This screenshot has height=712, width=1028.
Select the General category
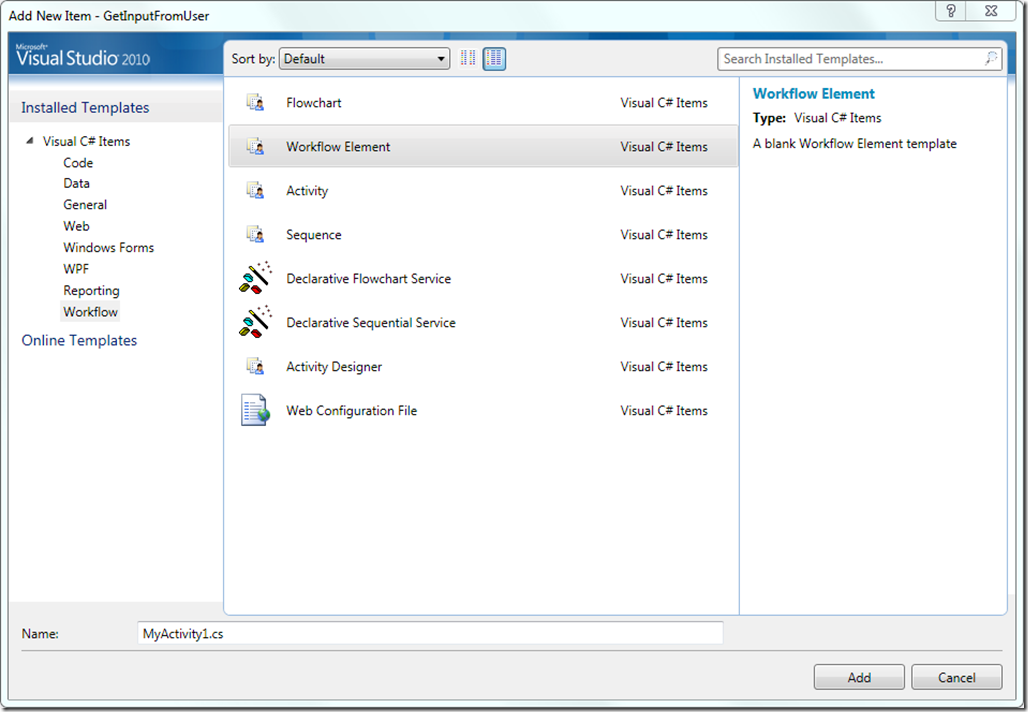click(85, 205)
